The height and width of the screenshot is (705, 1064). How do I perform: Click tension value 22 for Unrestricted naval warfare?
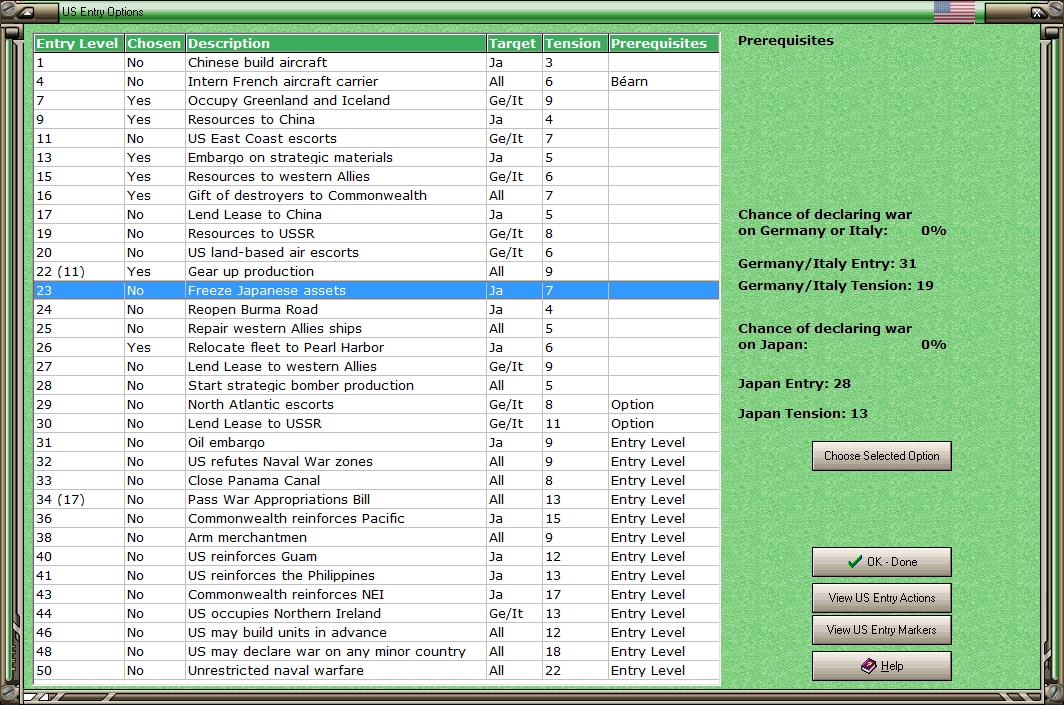pyautogui.click(x=574, y=670)
